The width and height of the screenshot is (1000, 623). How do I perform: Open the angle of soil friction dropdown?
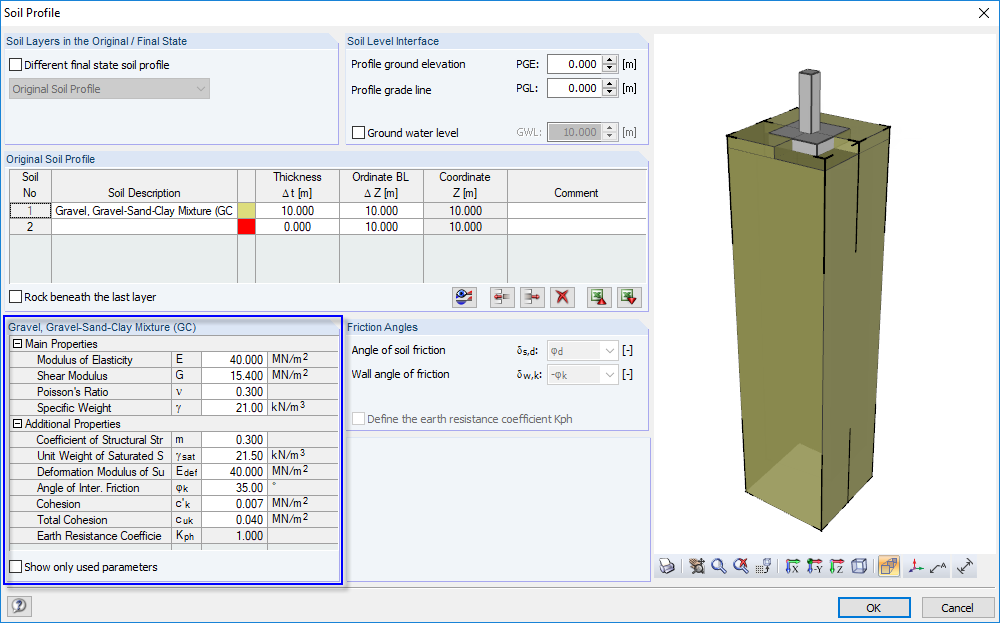[x=610, y=350]
